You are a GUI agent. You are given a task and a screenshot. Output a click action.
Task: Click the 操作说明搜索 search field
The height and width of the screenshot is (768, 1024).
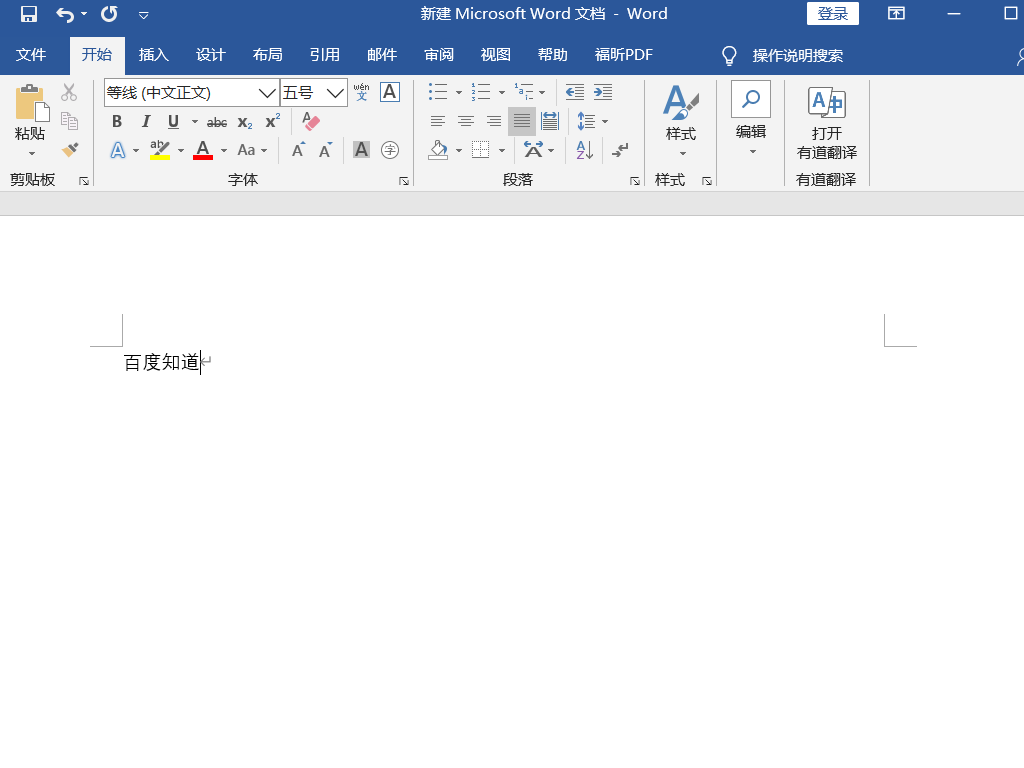[797, 55]
